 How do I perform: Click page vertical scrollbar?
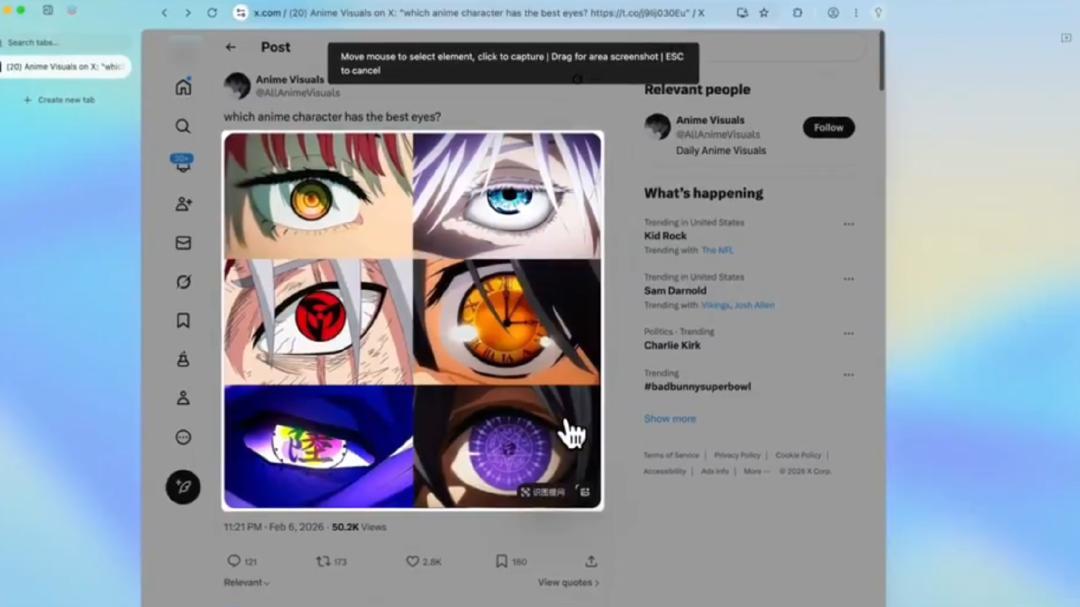tap(882, 61)
